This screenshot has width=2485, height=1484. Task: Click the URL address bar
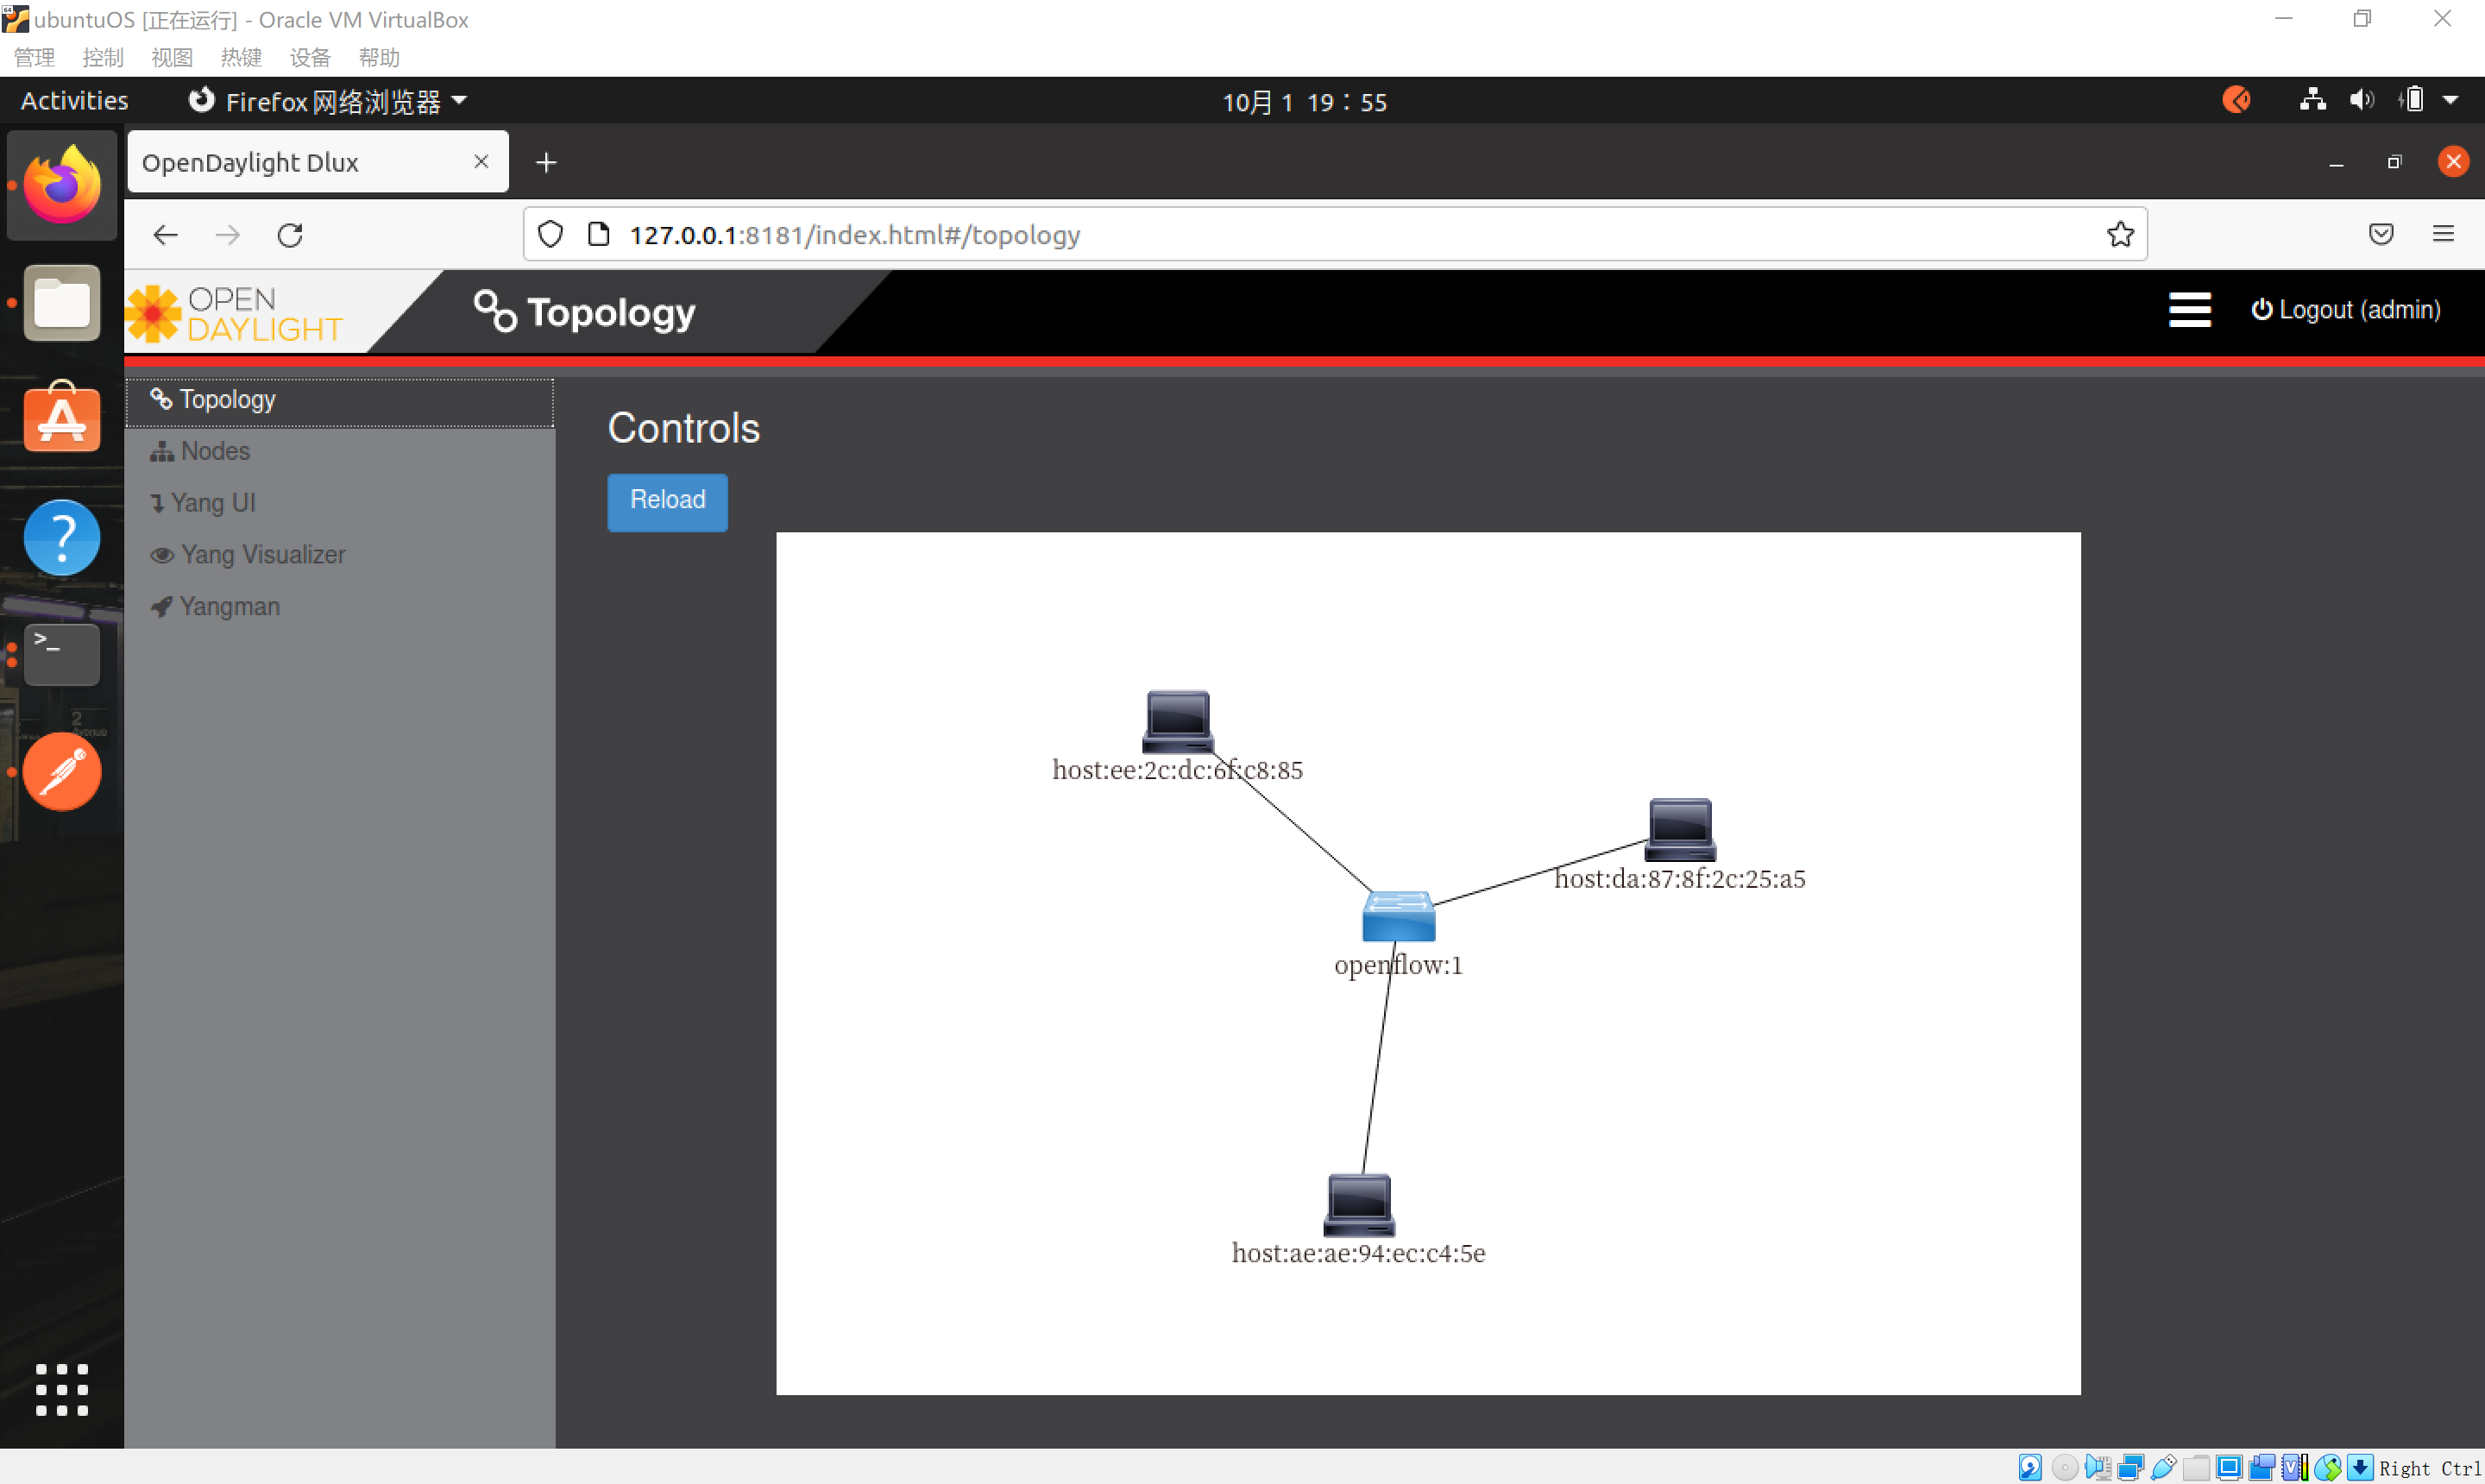pyautogui.click(x=1300, y=235)
